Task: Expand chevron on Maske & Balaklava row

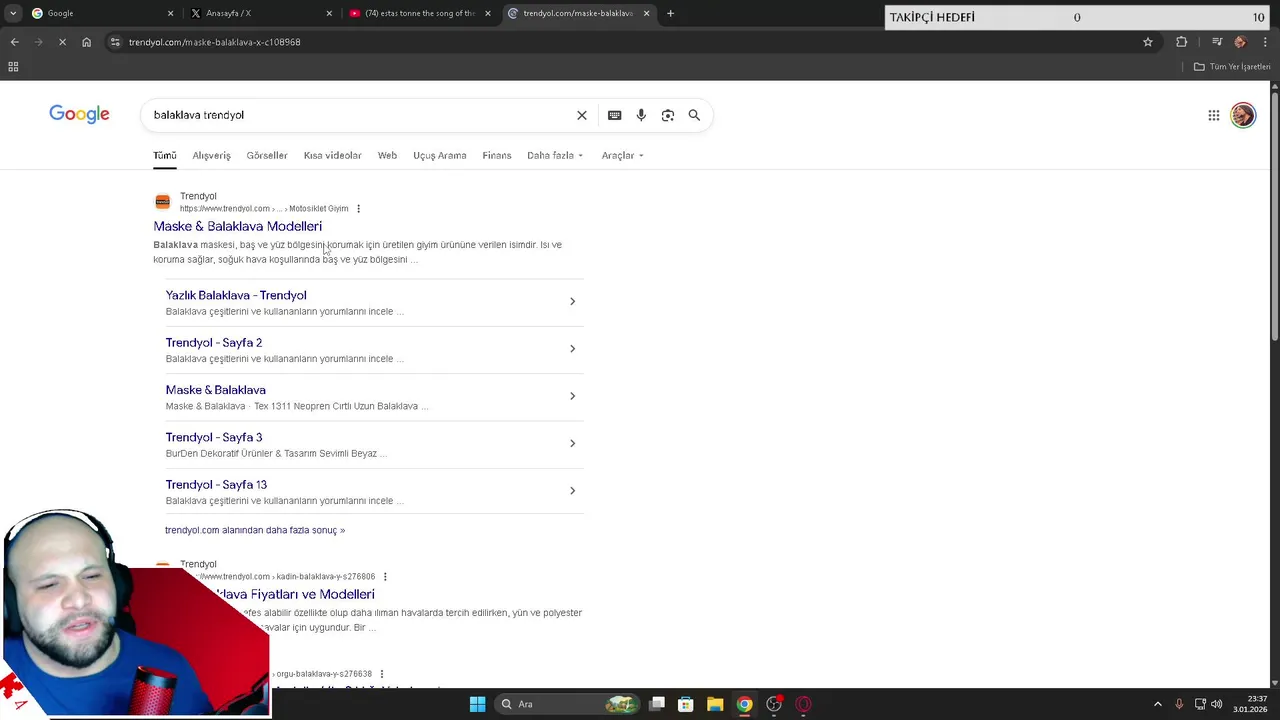Action: tap(572, 396)
